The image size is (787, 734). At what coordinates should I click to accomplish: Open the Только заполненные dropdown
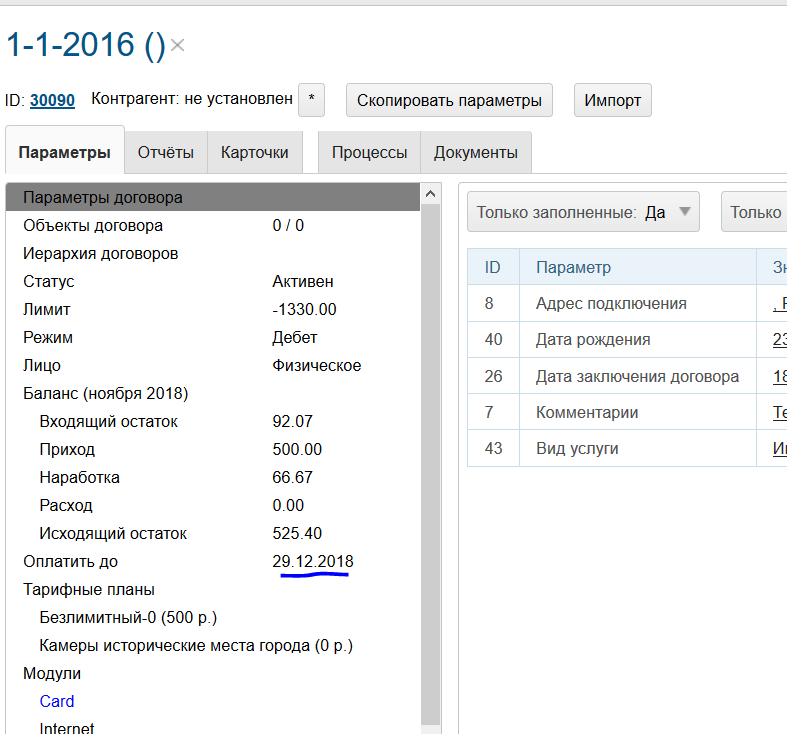click(x=583, y=212)
